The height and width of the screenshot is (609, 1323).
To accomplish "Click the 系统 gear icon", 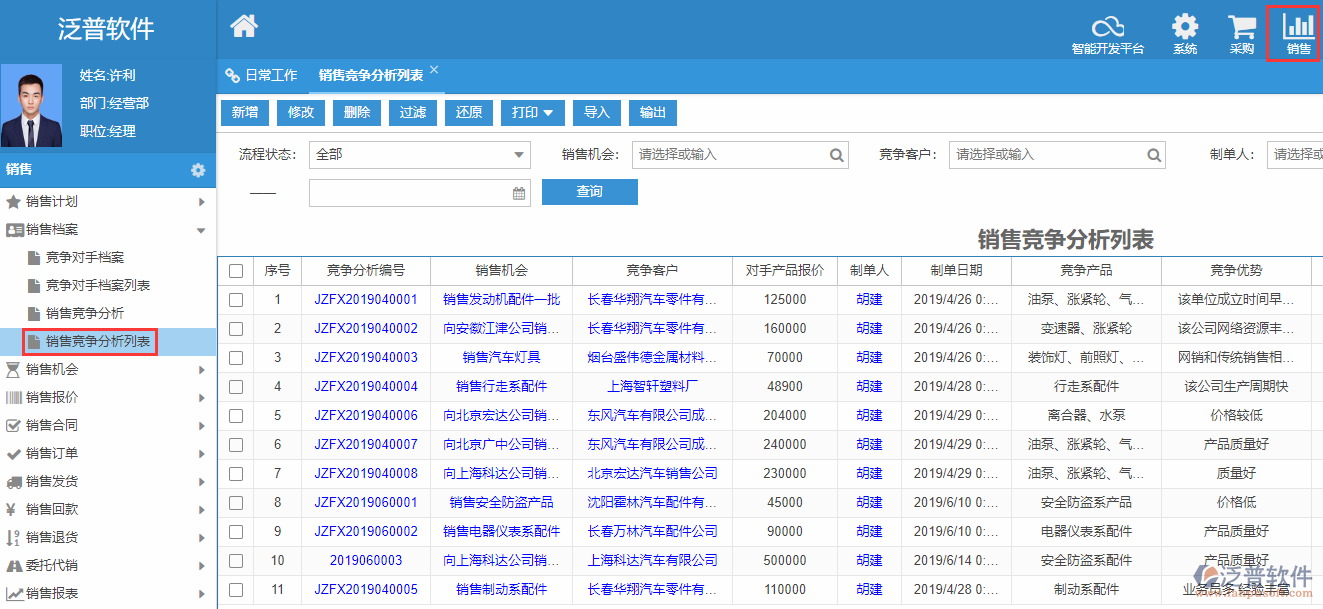I will pos(1185,30).
